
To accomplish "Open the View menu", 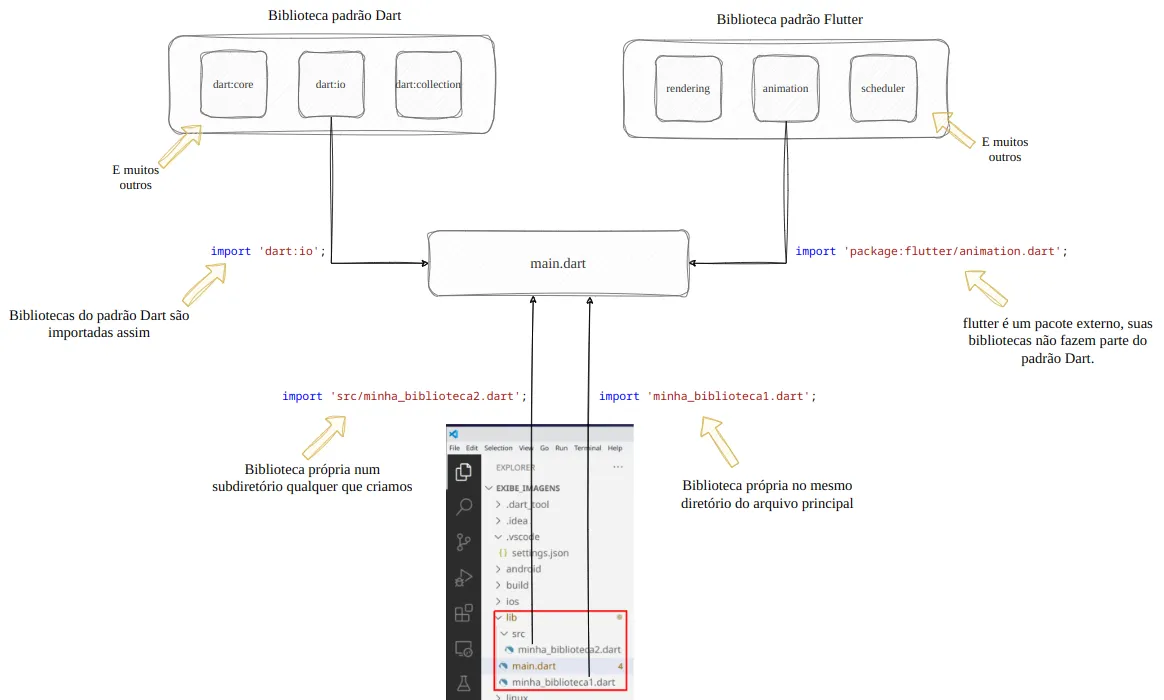I will click(x=526, y=448).
